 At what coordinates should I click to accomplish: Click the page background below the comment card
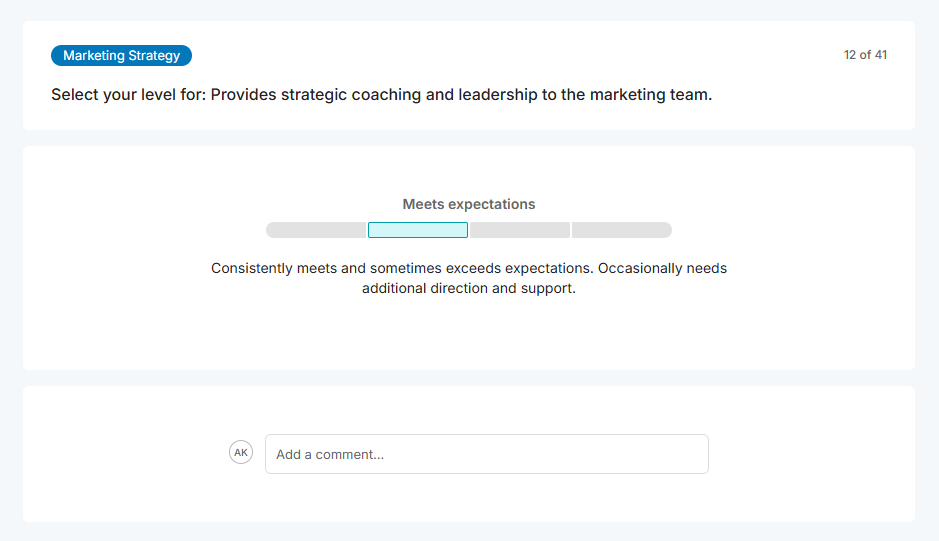(x=469, y=532)
